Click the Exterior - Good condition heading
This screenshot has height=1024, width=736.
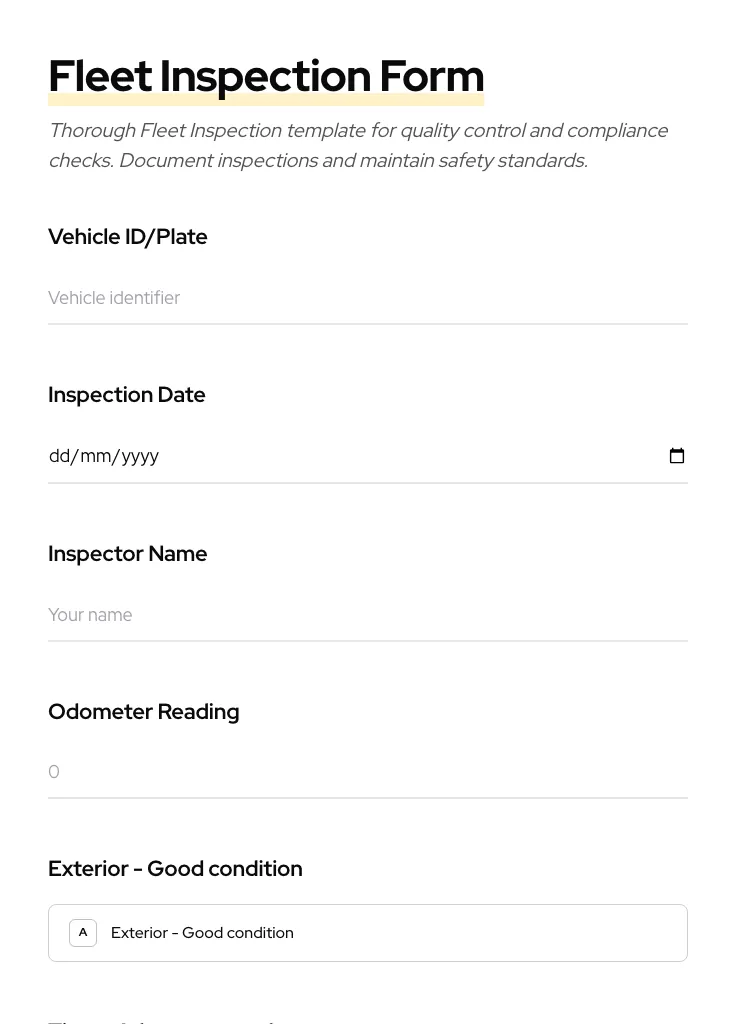(x=175, y=868)
